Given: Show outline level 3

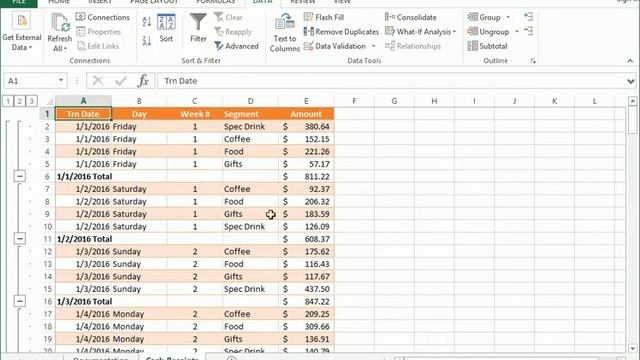Looking at the screenshot, I should point(31,101).
